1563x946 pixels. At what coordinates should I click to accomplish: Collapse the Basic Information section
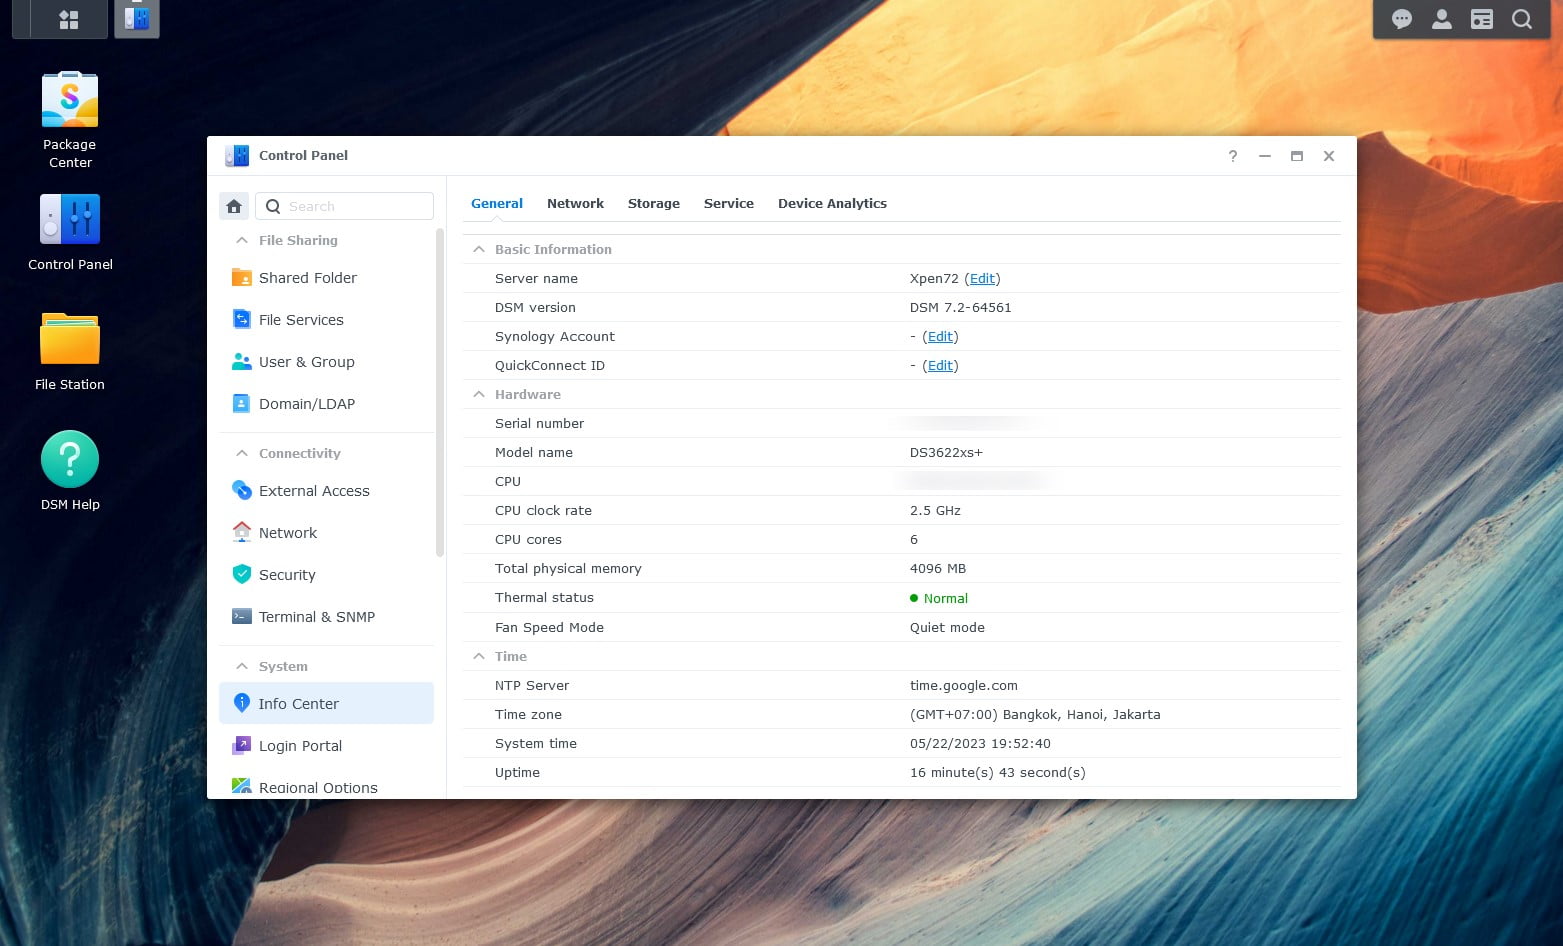(x=479, y=249)
